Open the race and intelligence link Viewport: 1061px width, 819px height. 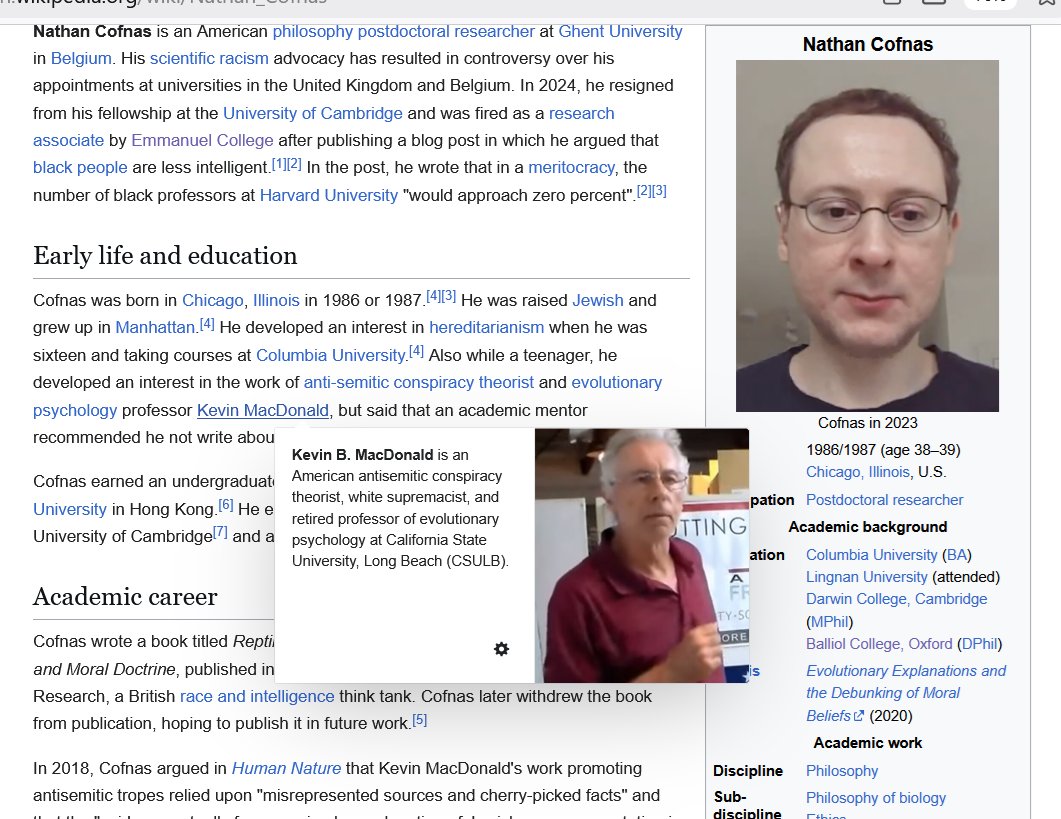click(257, 696)
